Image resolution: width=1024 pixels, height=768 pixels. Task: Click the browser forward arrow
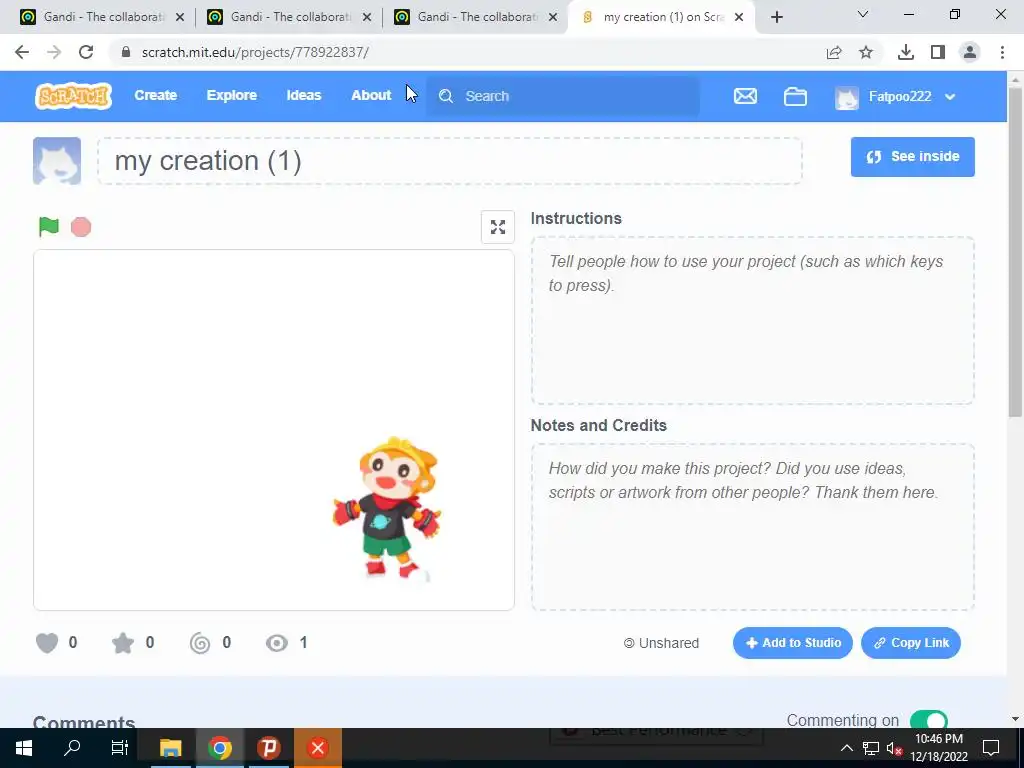(x=54, y=52)
